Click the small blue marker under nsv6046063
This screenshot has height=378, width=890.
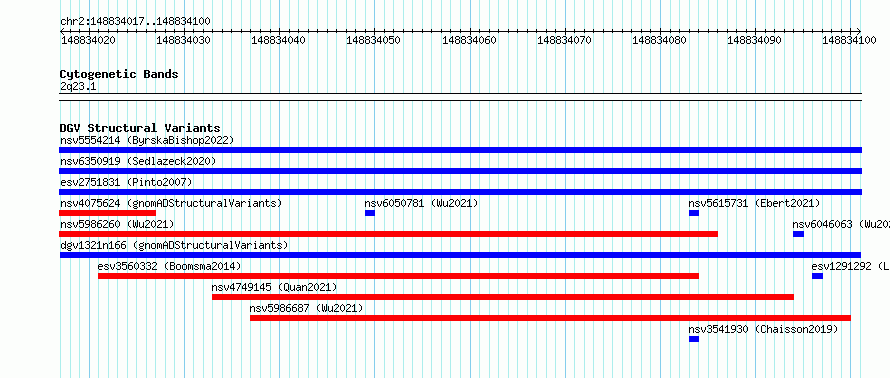[x=799, y=234]
